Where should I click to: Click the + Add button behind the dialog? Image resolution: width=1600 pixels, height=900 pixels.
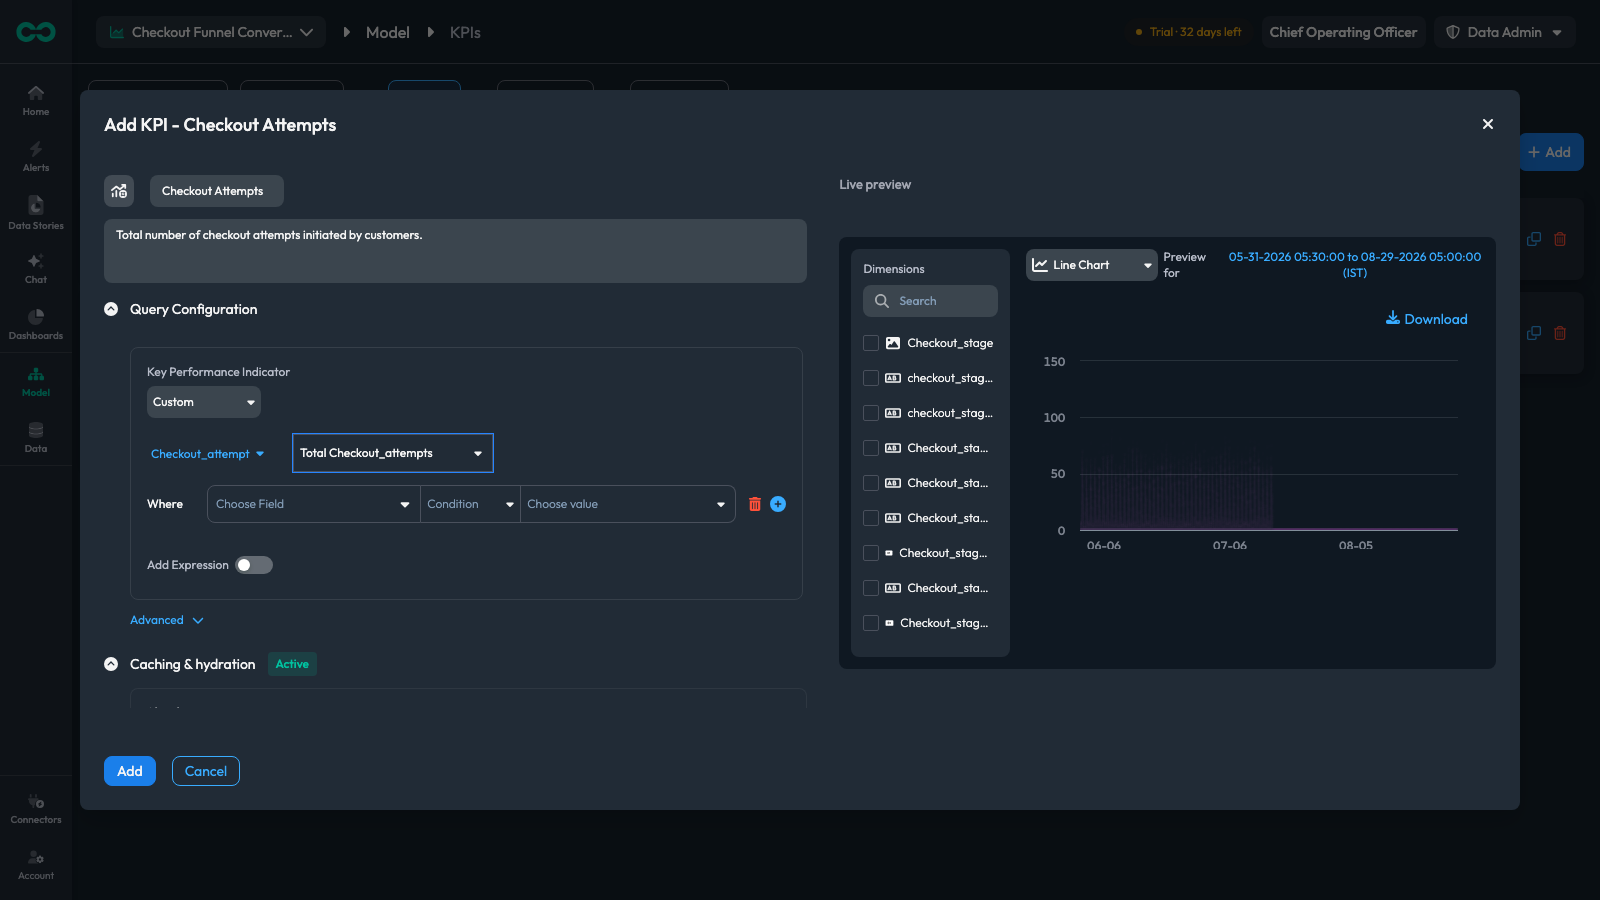coord(1550,152)
